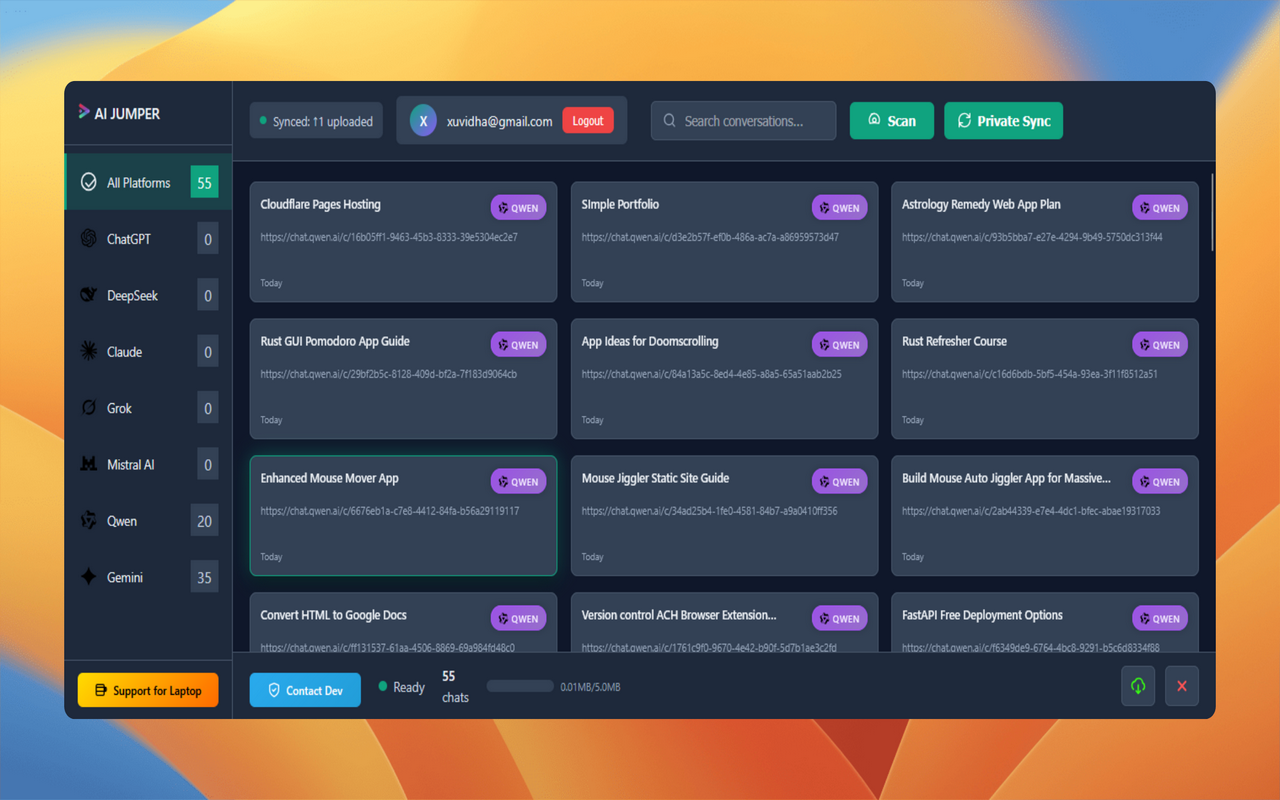Click QWEN tag on Rust Refresher Course
This screenshot has height=800, width=1280.
coord(1160,345)
